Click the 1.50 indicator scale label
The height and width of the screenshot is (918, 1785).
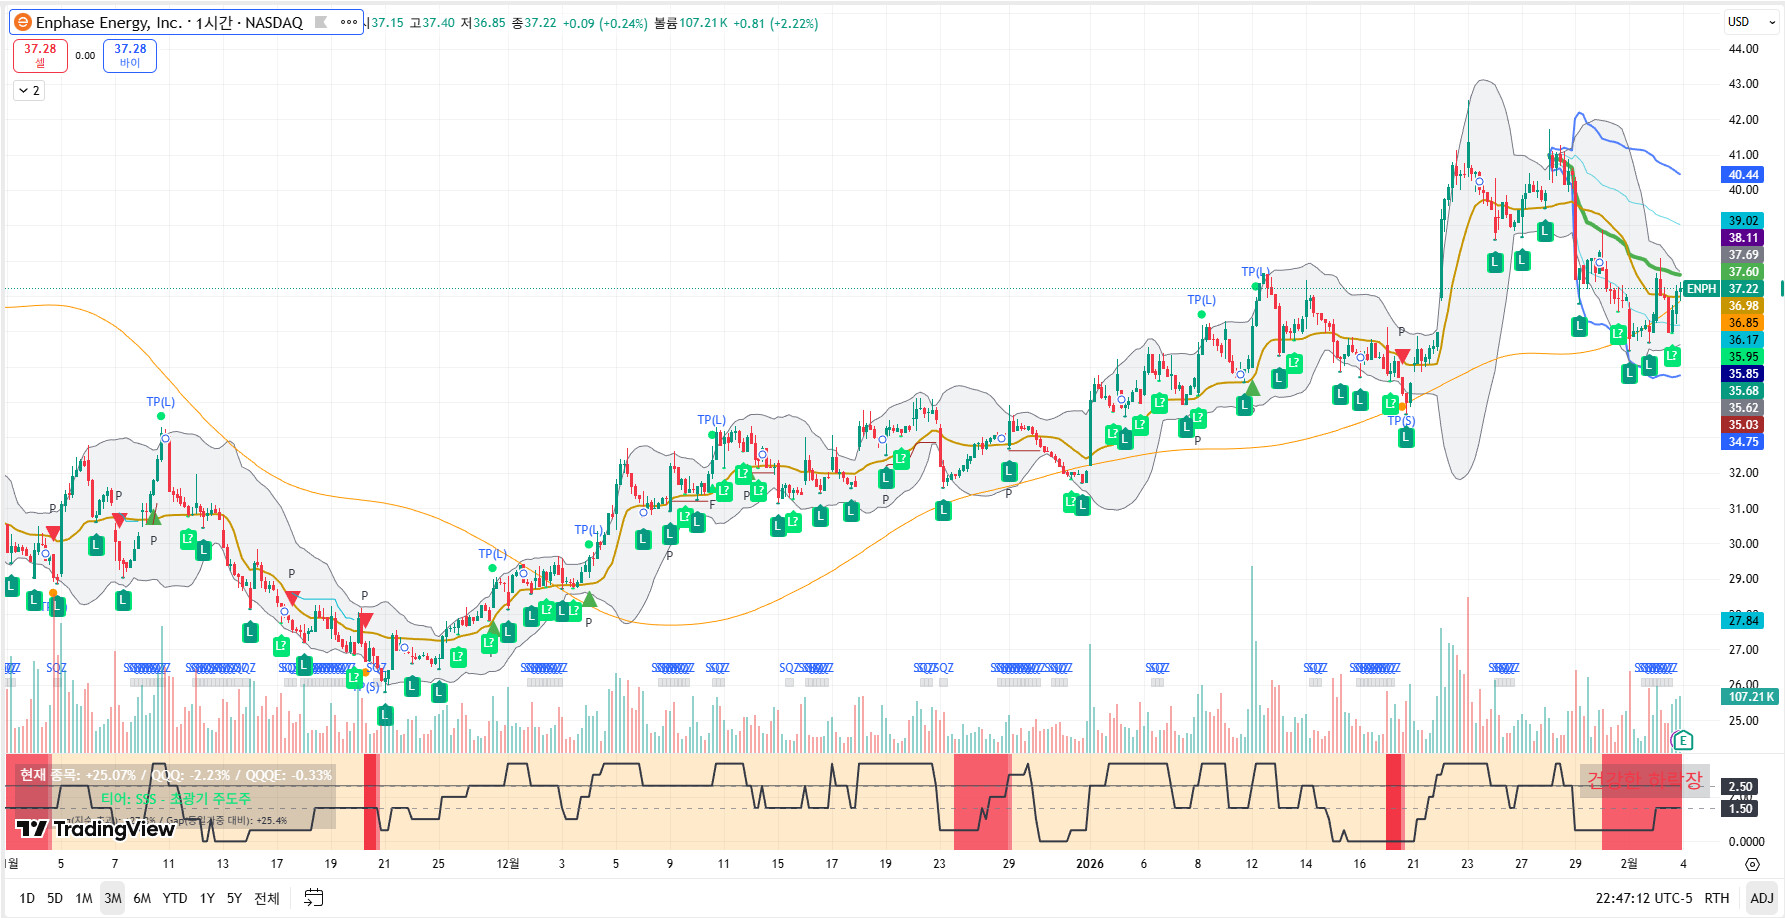point(1741,809)
